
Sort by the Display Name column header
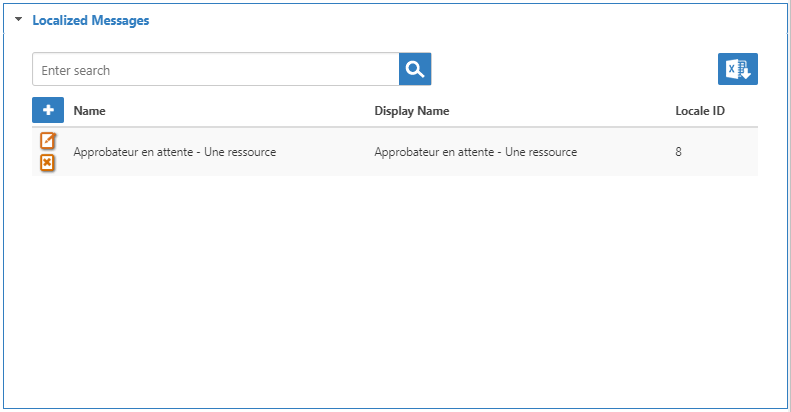411,111
